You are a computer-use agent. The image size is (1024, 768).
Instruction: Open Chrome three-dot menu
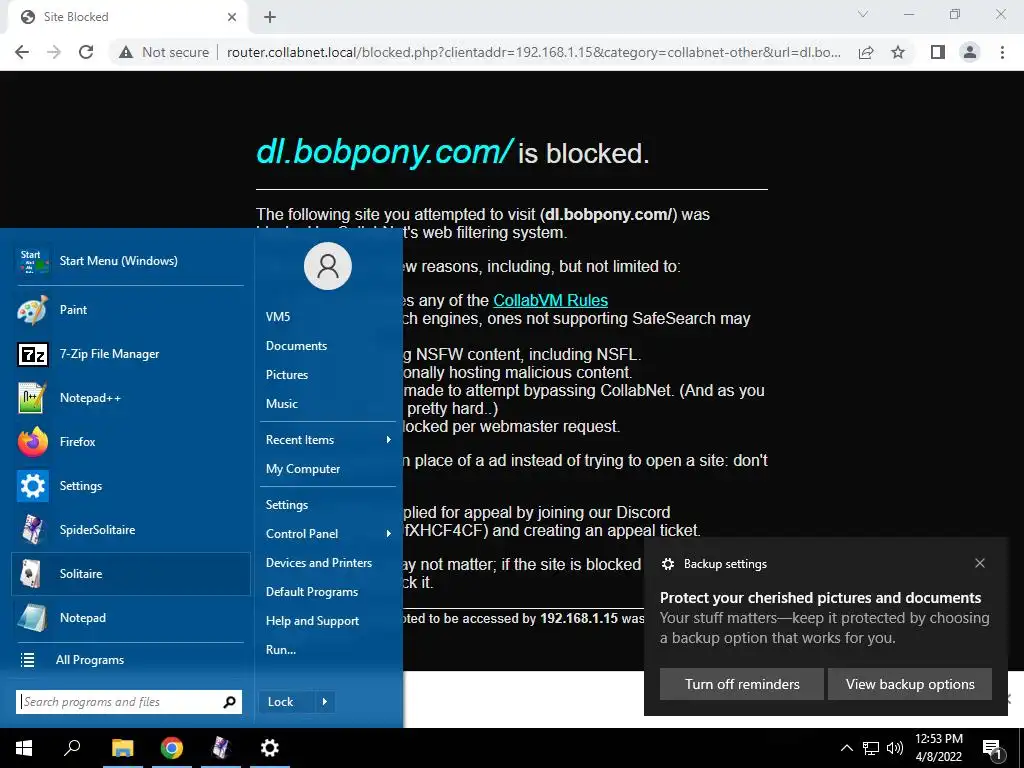pos(1002,52)
